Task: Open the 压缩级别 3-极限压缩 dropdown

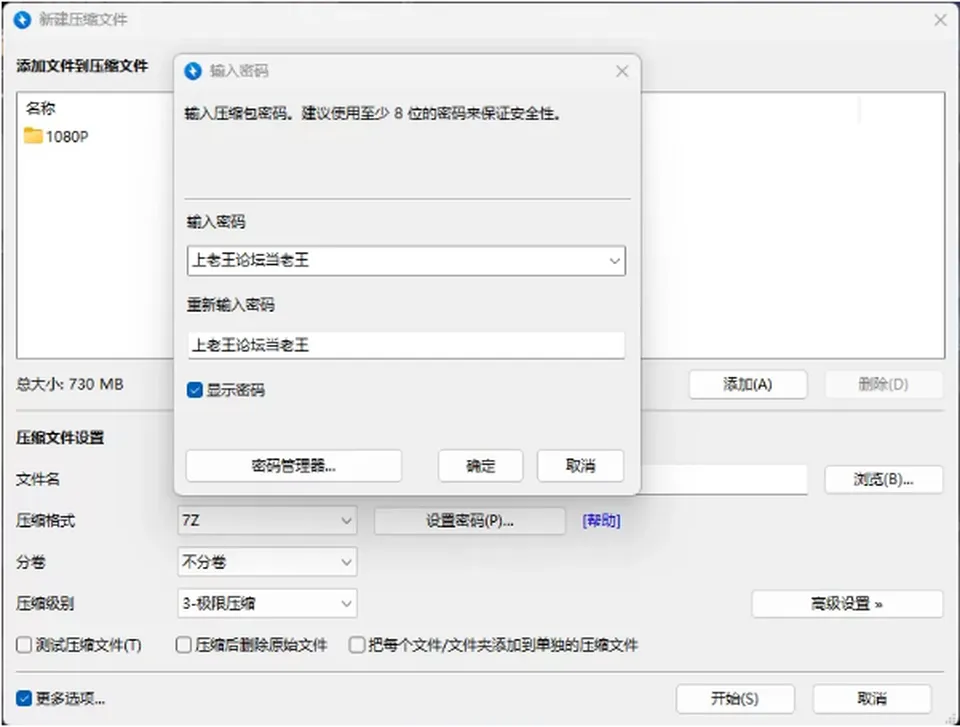Action: (268, 603)
